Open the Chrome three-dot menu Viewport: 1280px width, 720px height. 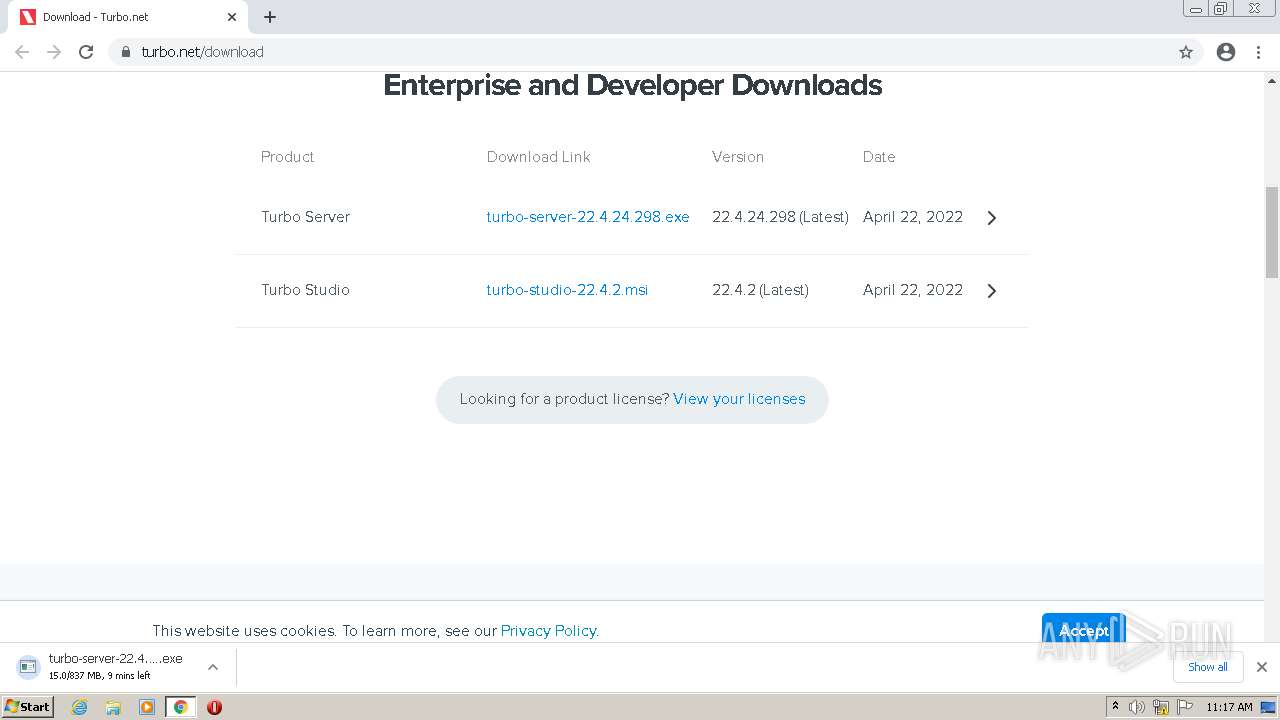click(x=1258, y=52)
